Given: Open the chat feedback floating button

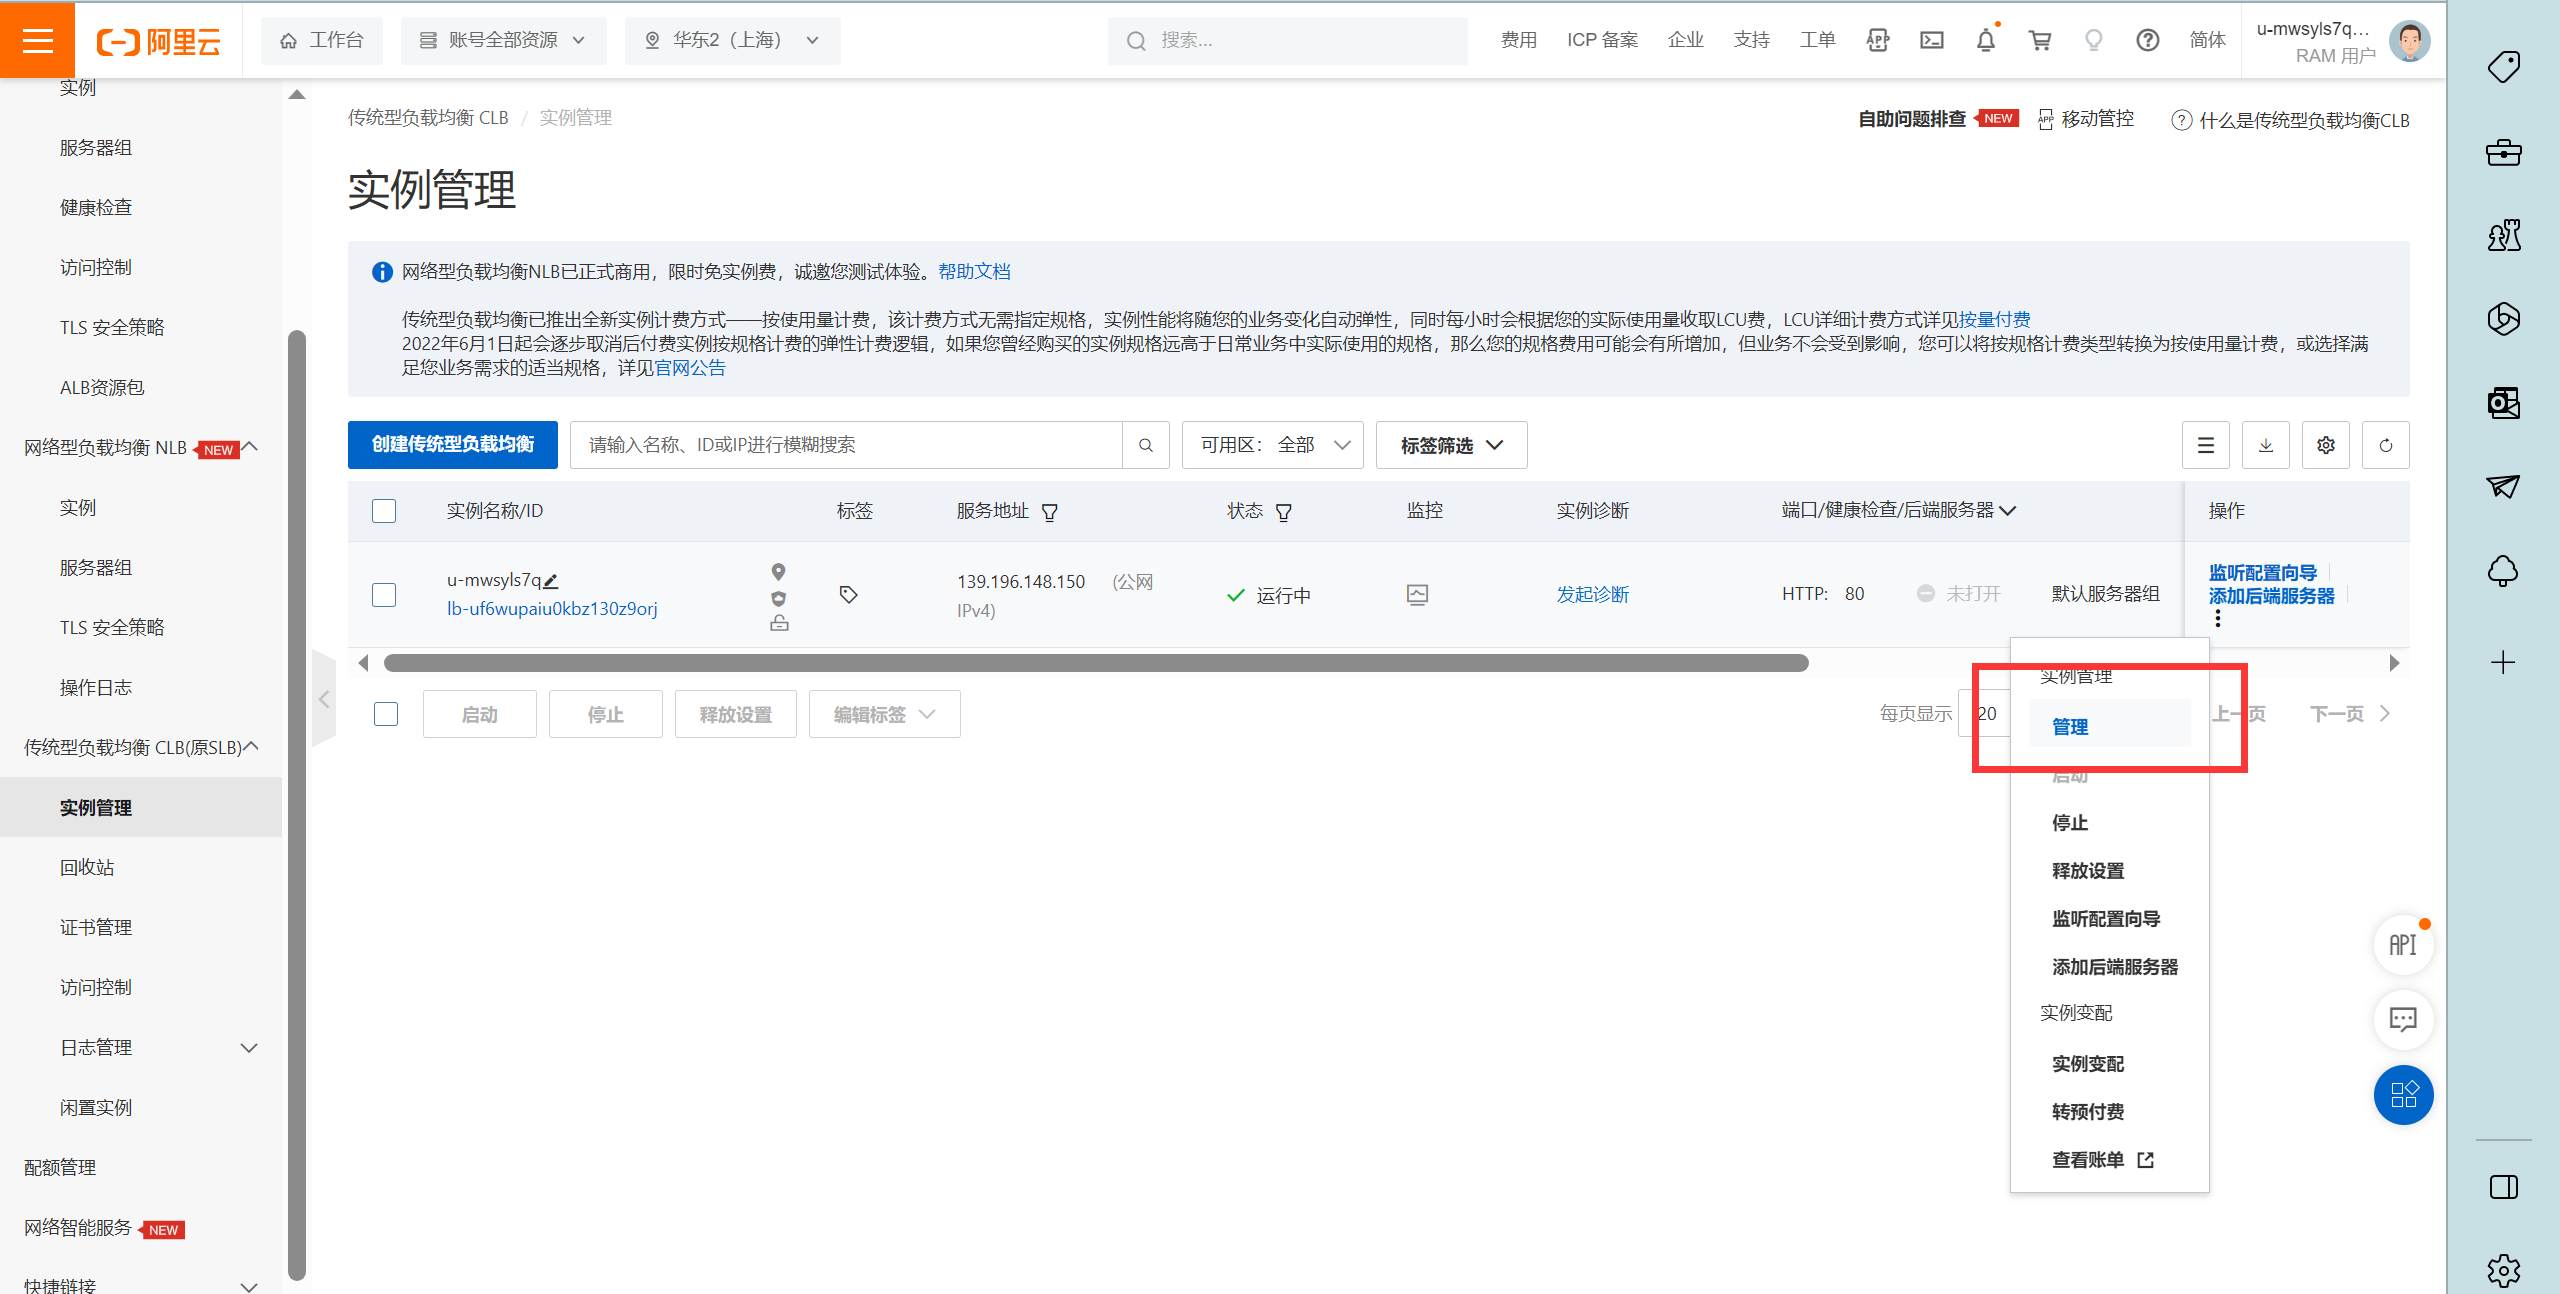Looking at the screenshot, I should point(2403,1019).
